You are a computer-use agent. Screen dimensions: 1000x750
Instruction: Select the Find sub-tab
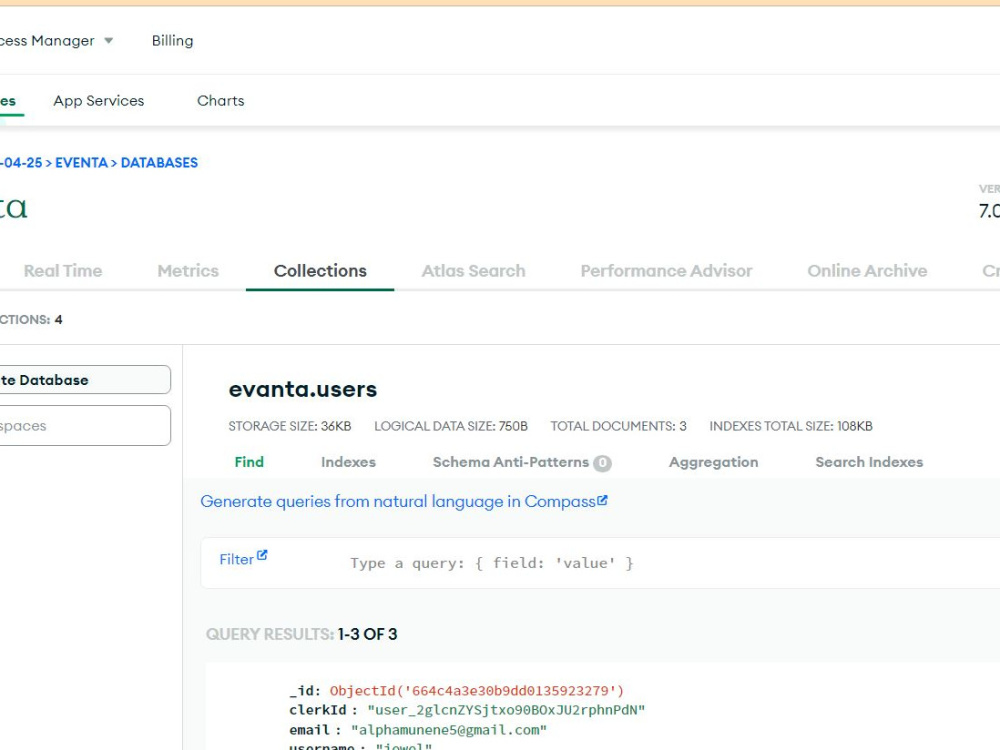pyautogui.click(x=249, y=462)
